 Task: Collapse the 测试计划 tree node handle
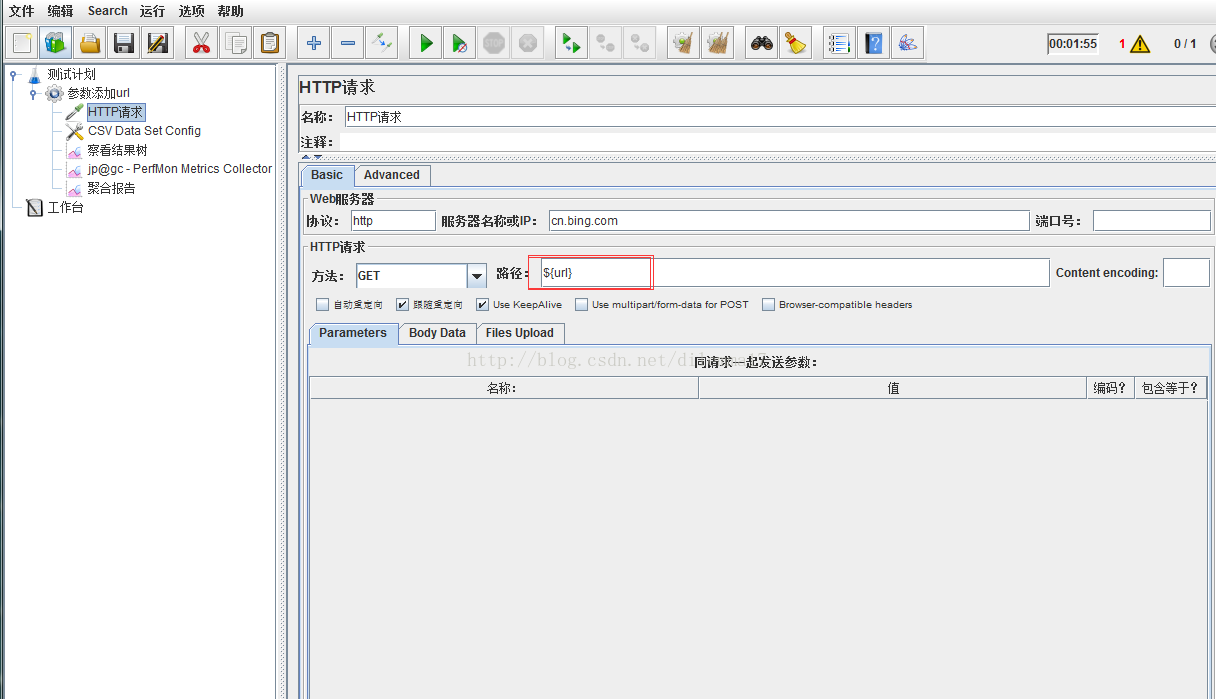13,75
